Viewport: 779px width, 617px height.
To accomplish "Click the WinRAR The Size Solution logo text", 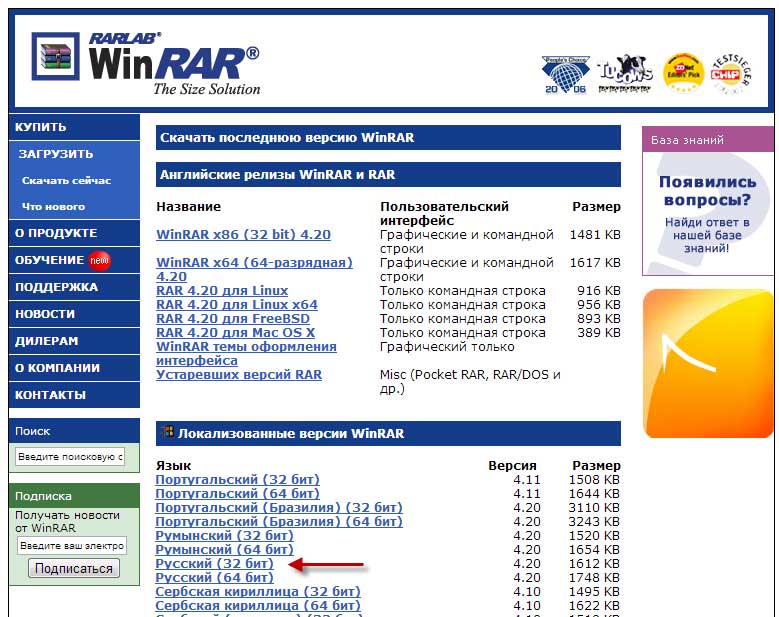I will click(x=174, y=65).
